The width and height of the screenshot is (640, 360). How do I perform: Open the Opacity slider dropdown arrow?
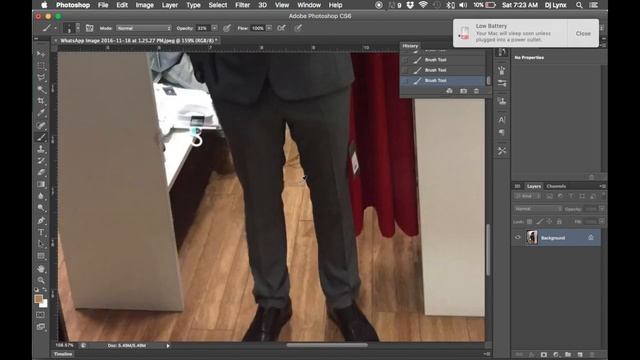pos(215,28)
